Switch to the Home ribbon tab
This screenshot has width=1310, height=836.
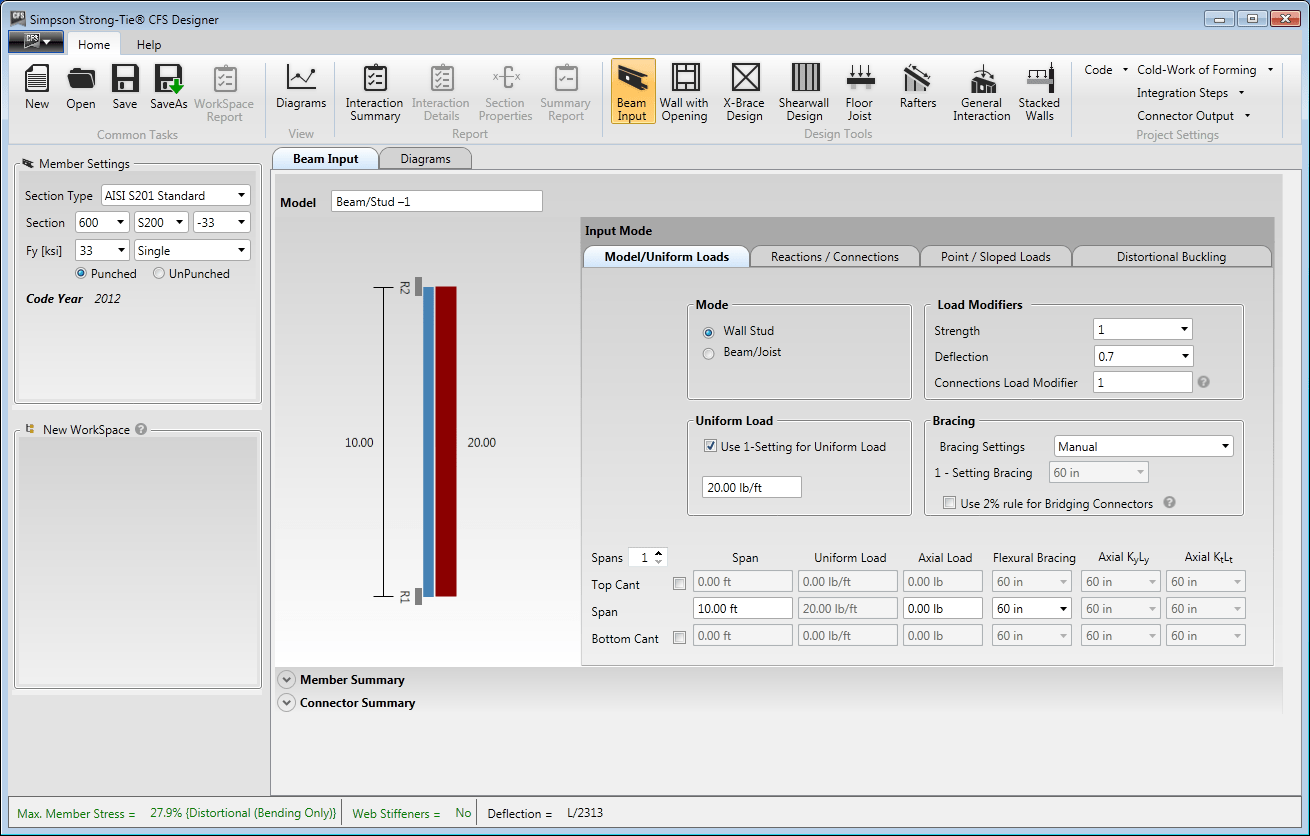coord(94,44)
